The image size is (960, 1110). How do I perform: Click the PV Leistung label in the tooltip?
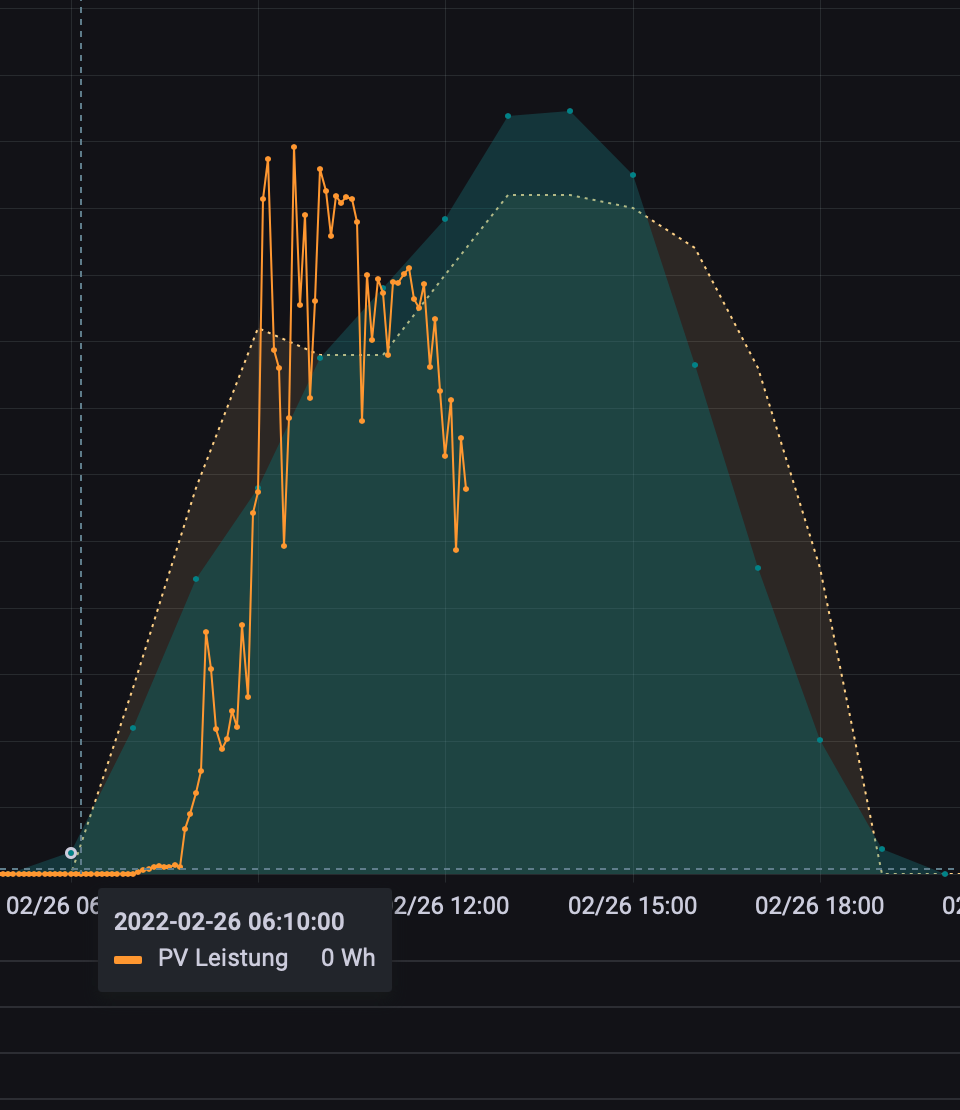[x=222, y=958]
